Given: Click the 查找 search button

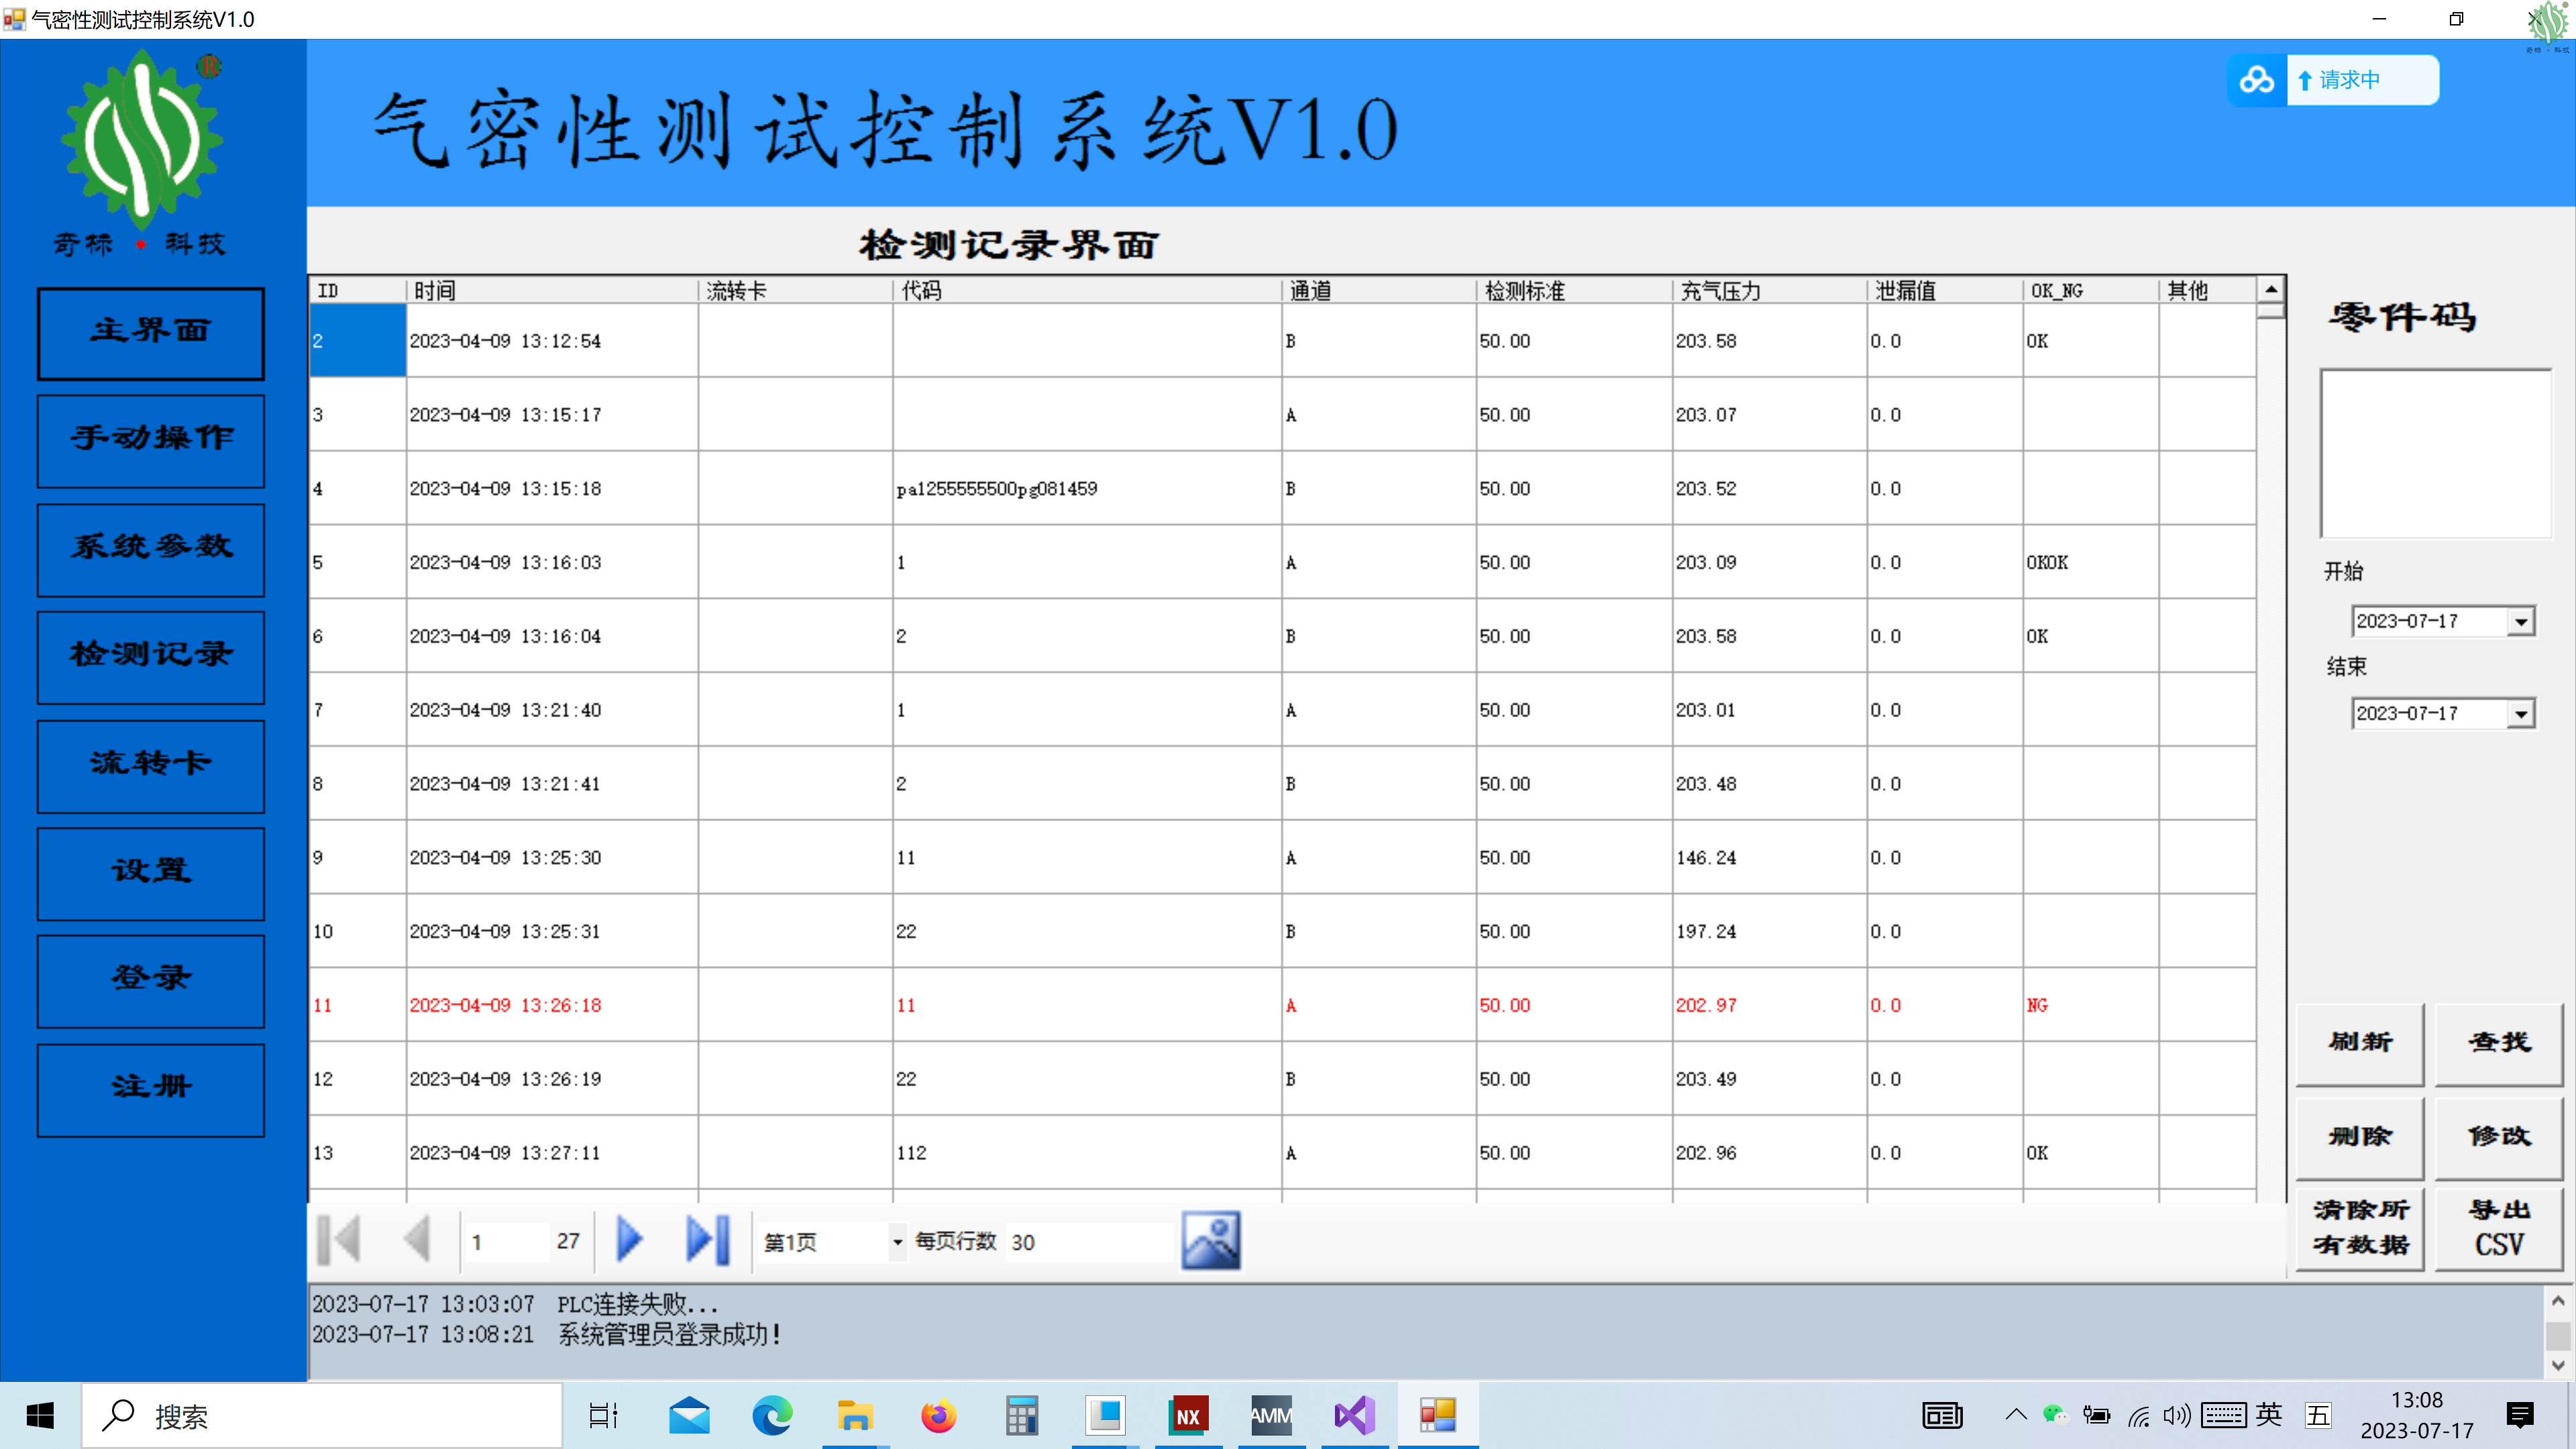Looking at the screenshot, I should click(x=2498, y=1043).
